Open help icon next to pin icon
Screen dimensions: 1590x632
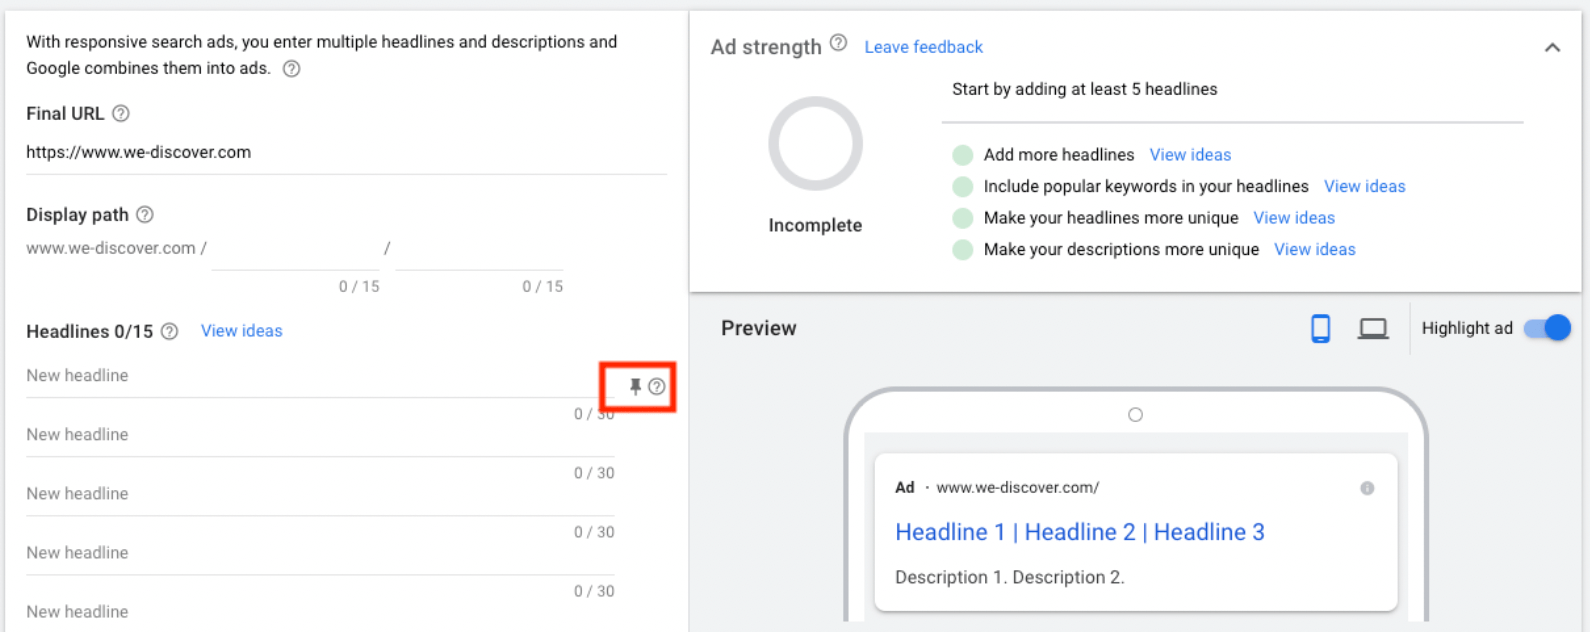[656, 387]
